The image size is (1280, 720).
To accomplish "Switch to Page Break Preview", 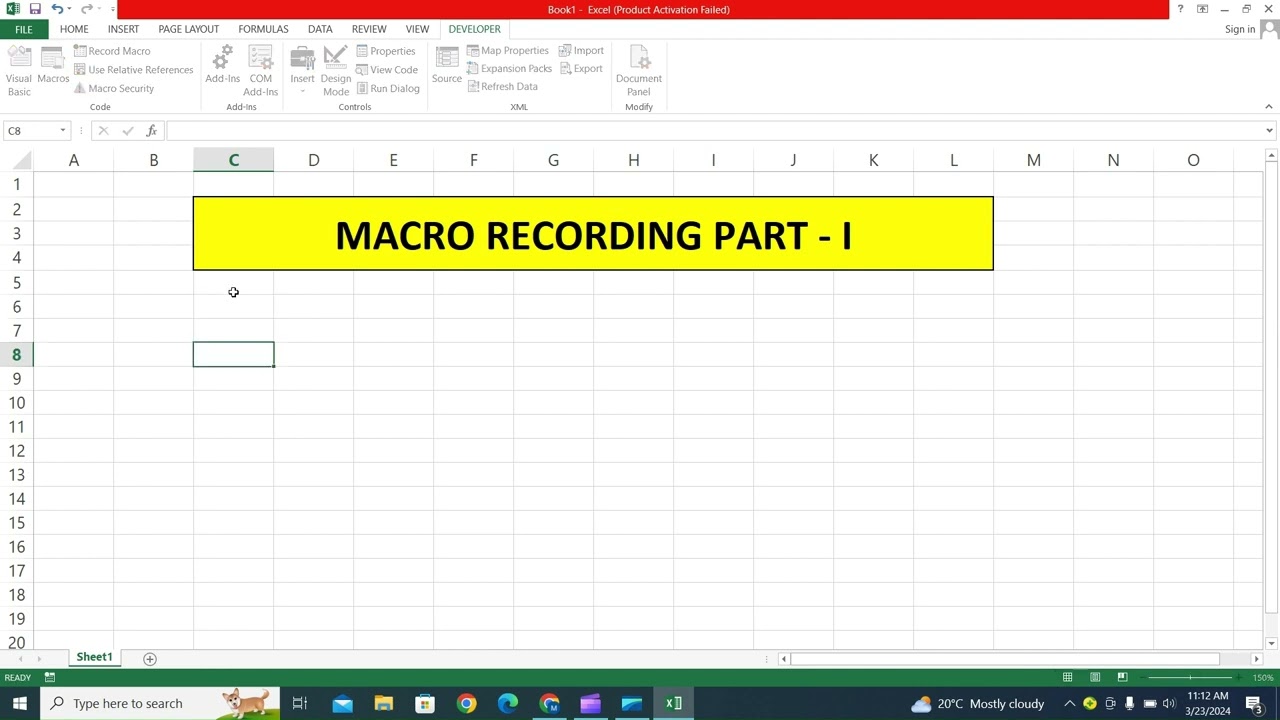I will coord(1122,678).
